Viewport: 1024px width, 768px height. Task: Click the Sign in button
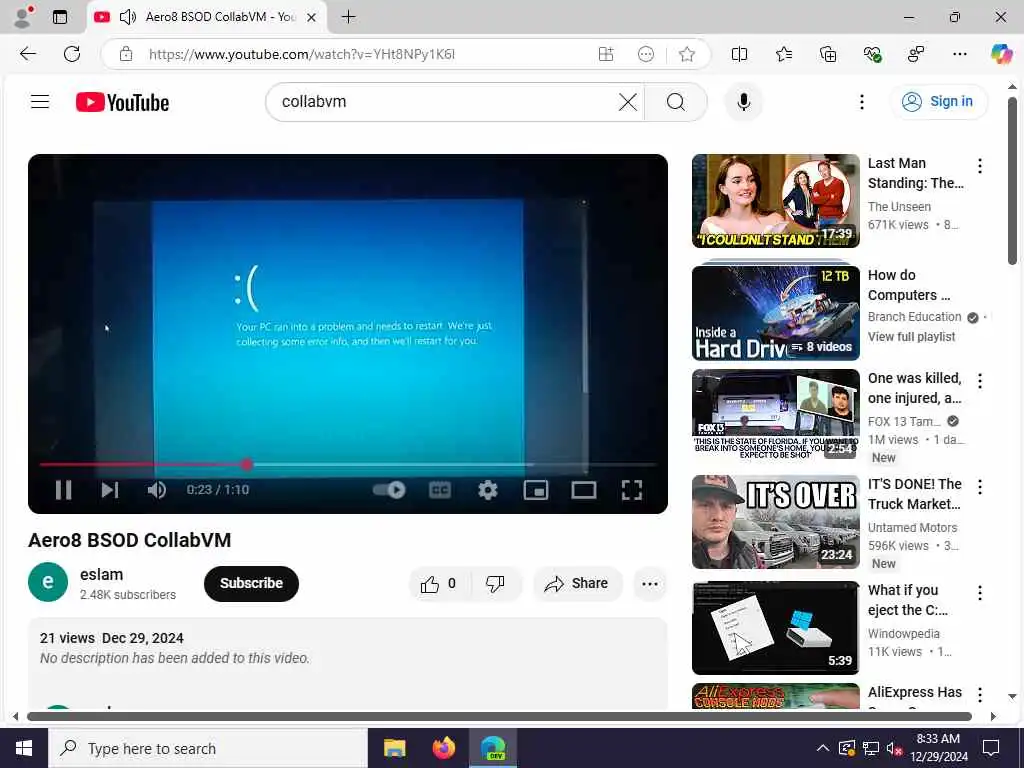(938, 102)
